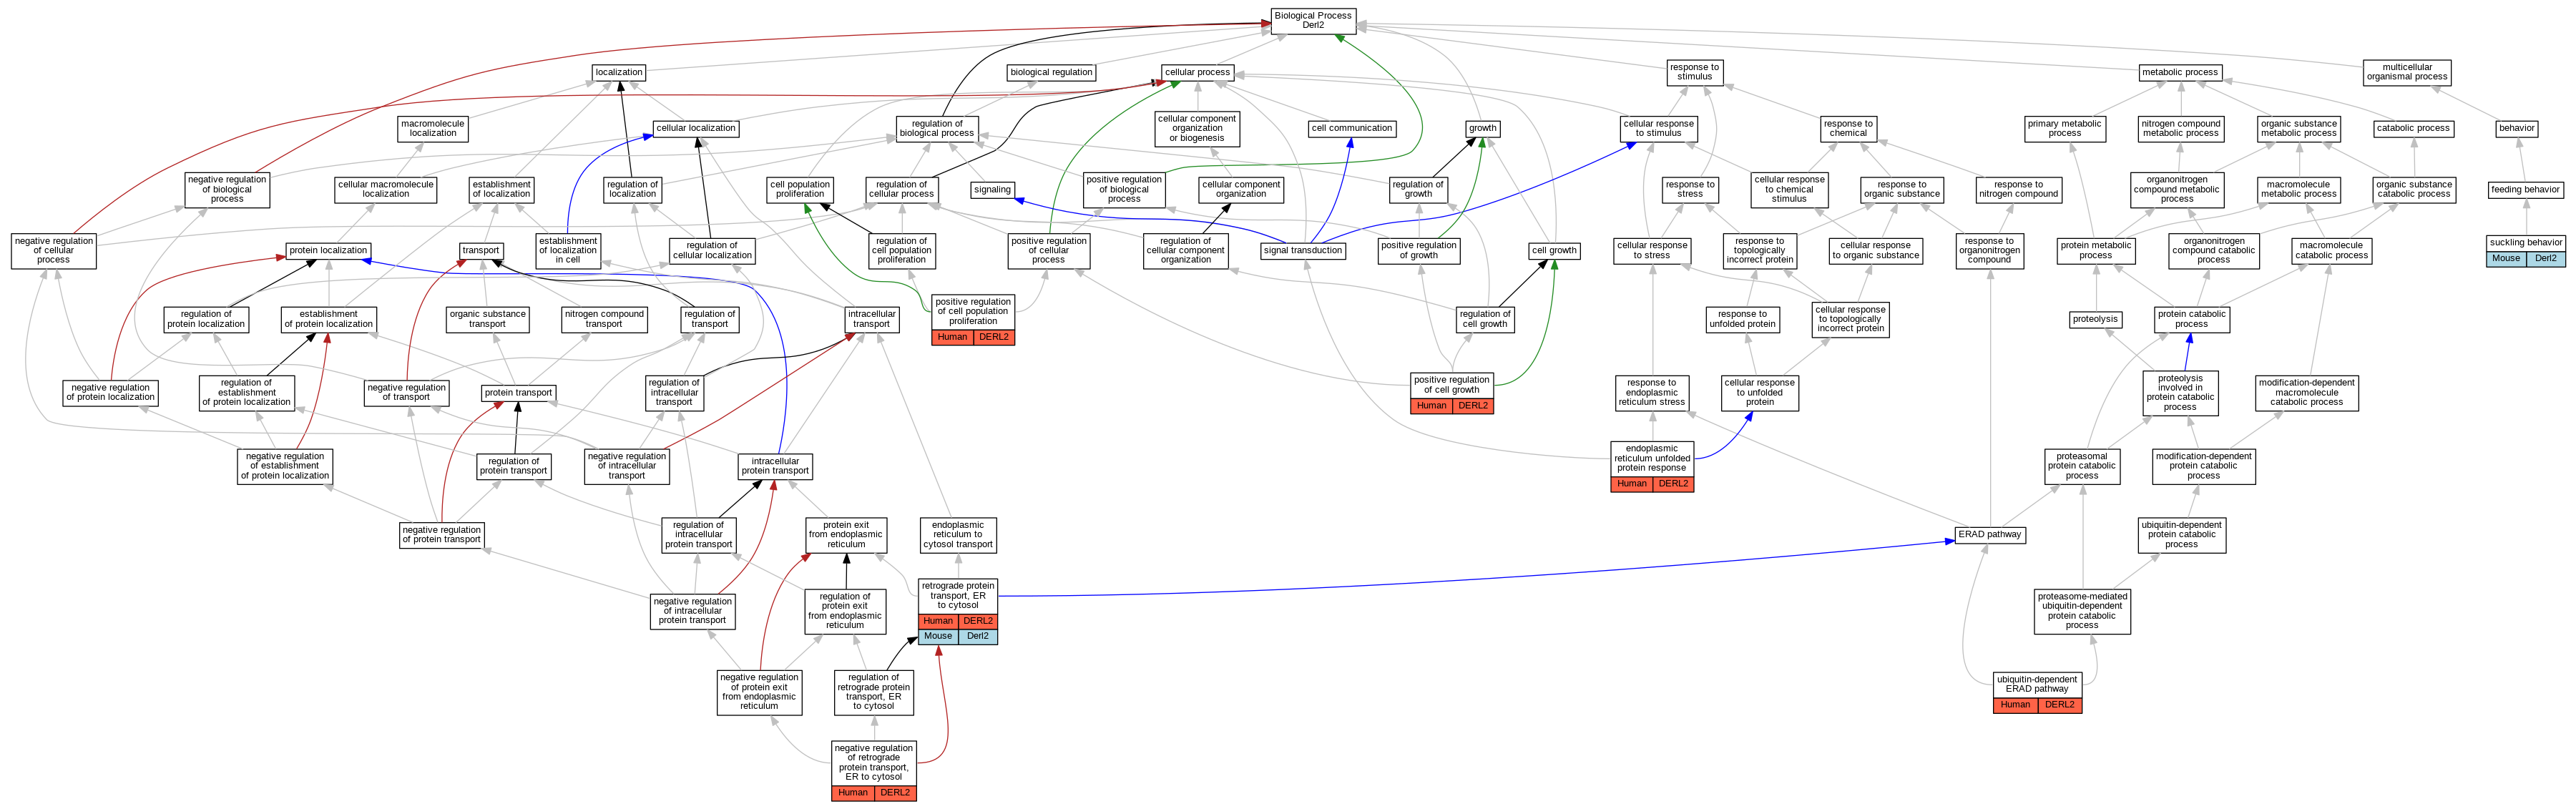Screen dimensions: 2576x809
Task: Select the behavior node
Action: point(2517,128)
